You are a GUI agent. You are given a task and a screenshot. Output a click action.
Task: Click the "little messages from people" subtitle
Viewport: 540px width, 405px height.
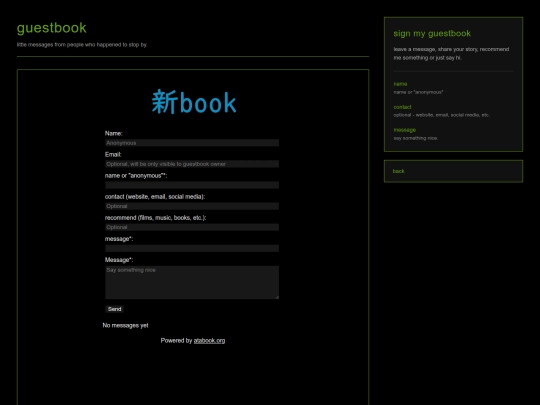tap(82, 45)
